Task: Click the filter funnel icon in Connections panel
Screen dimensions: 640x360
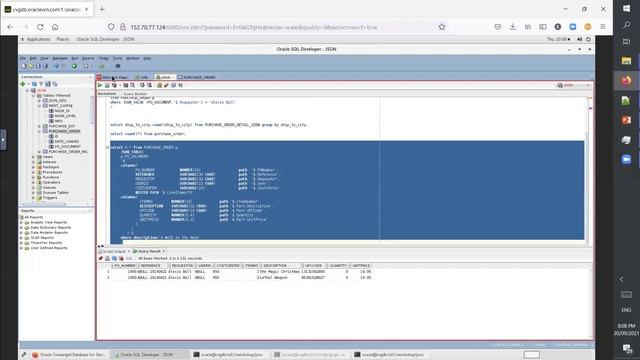Action: click(x=41, y=84)
